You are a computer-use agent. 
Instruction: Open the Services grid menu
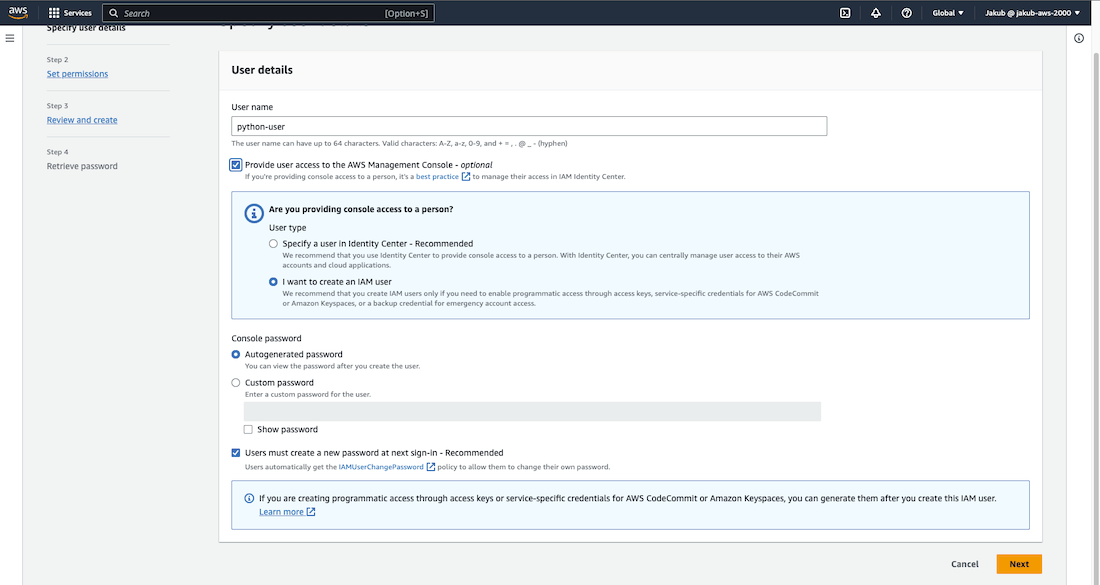click(70, 13)
